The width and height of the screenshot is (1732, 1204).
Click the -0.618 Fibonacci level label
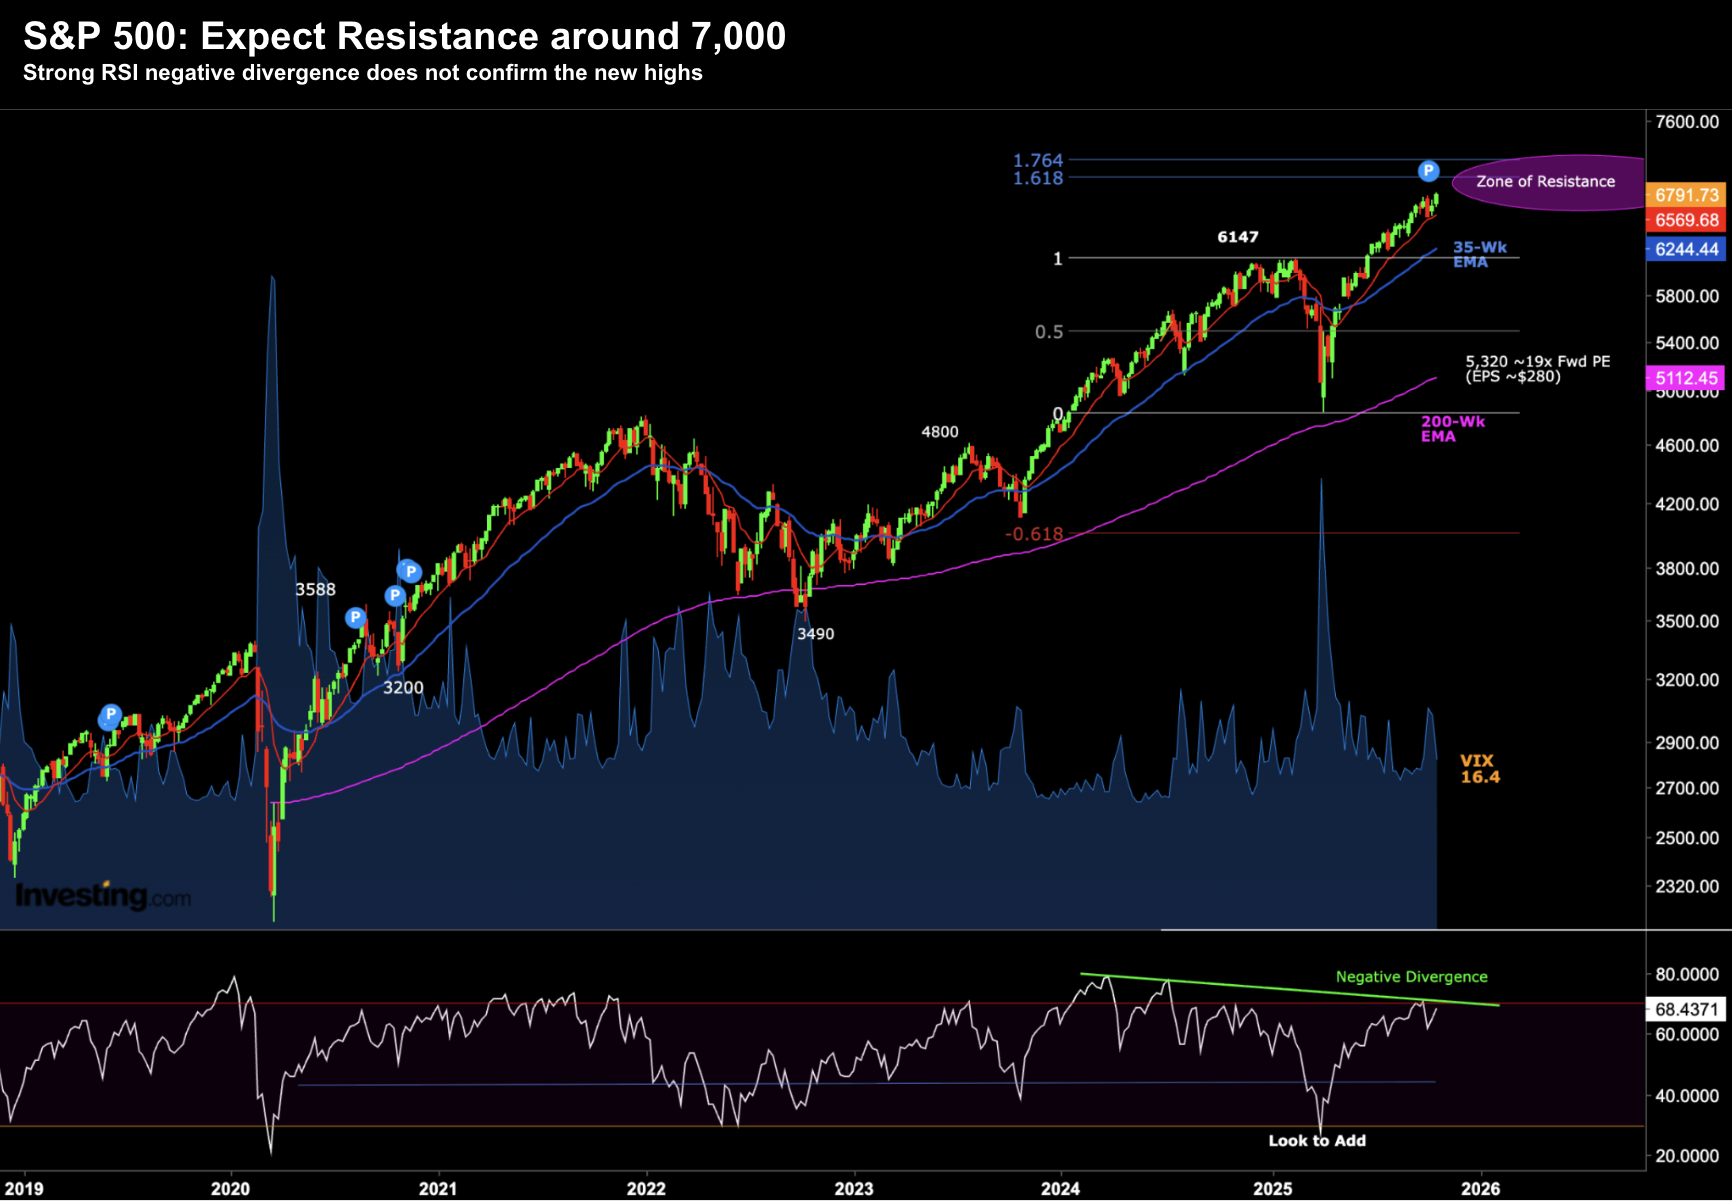1034,534
